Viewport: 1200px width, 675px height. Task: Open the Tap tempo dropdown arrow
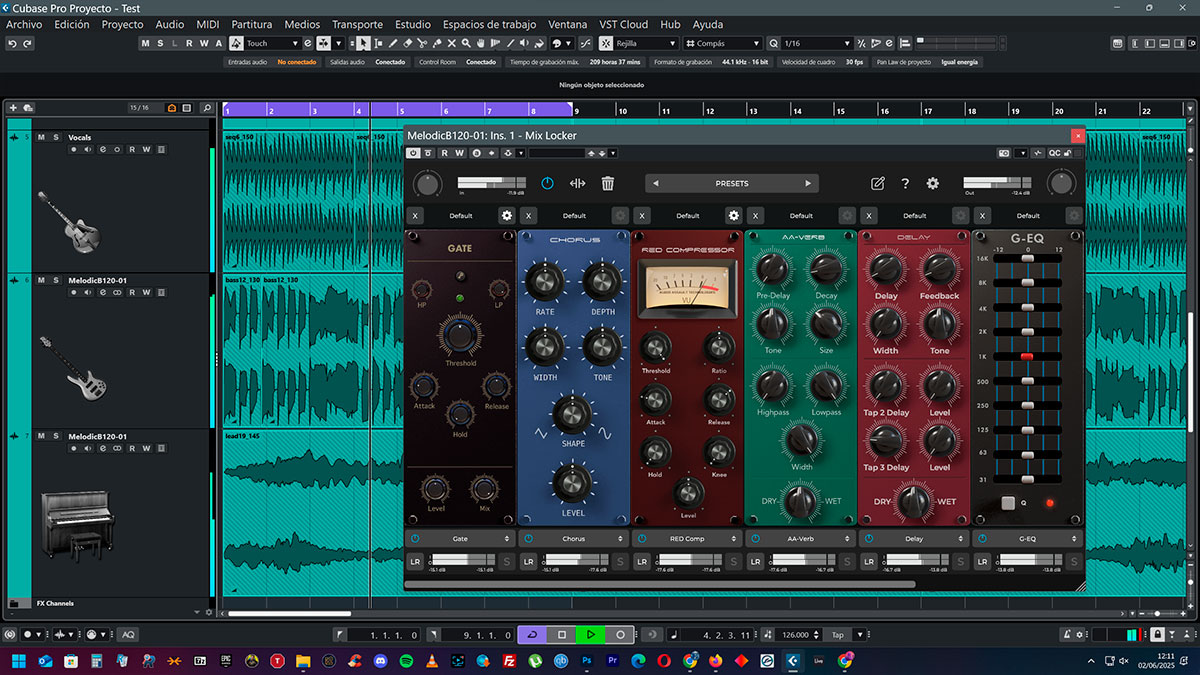860,634
